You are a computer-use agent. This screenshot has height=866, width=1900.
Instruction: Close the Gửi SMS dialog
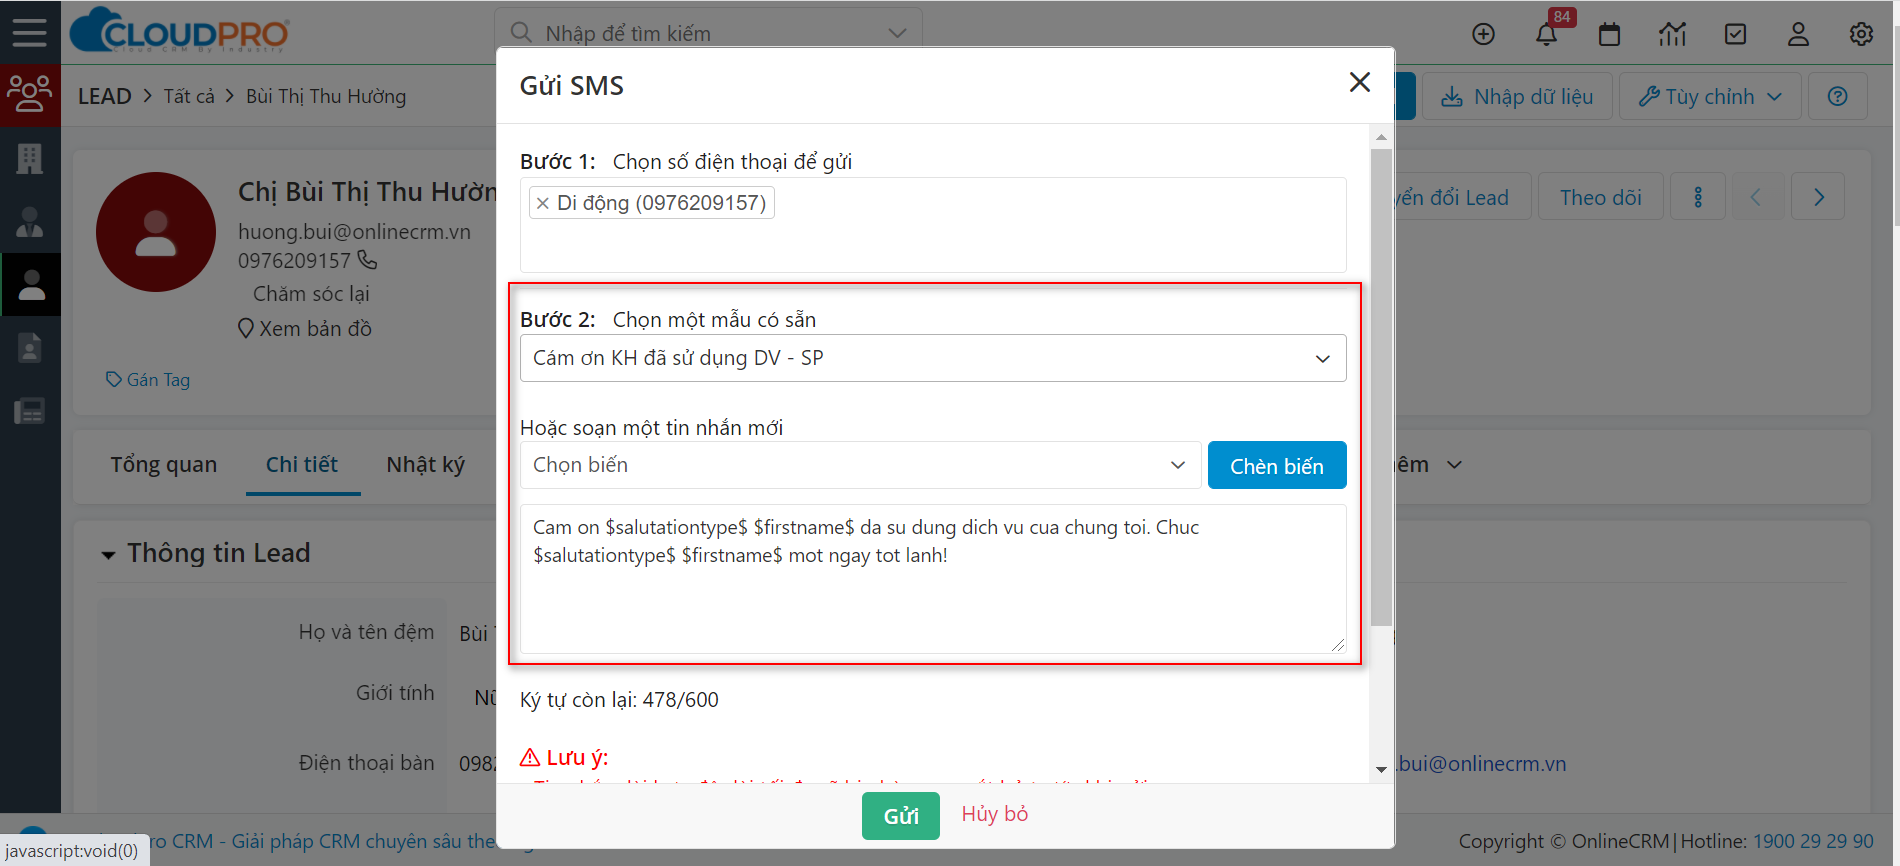coord(1359,83)
